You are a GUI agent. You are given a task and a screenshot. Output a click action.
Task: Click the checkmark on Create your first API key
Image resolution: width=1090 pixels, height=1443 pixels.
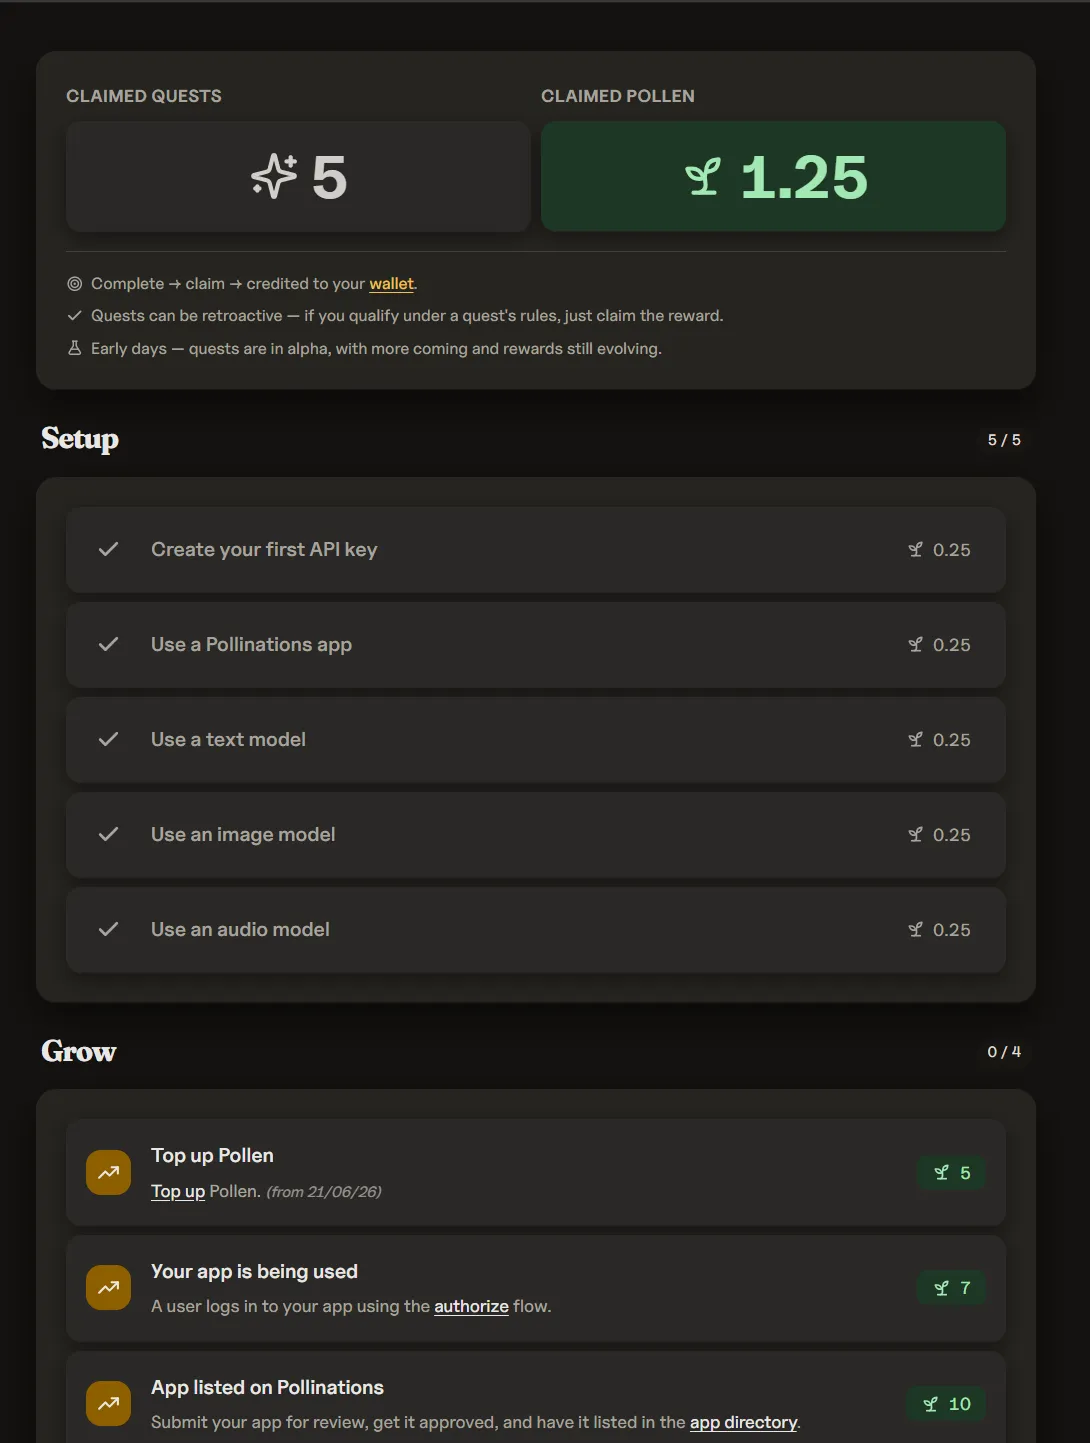tap(108, 549)
